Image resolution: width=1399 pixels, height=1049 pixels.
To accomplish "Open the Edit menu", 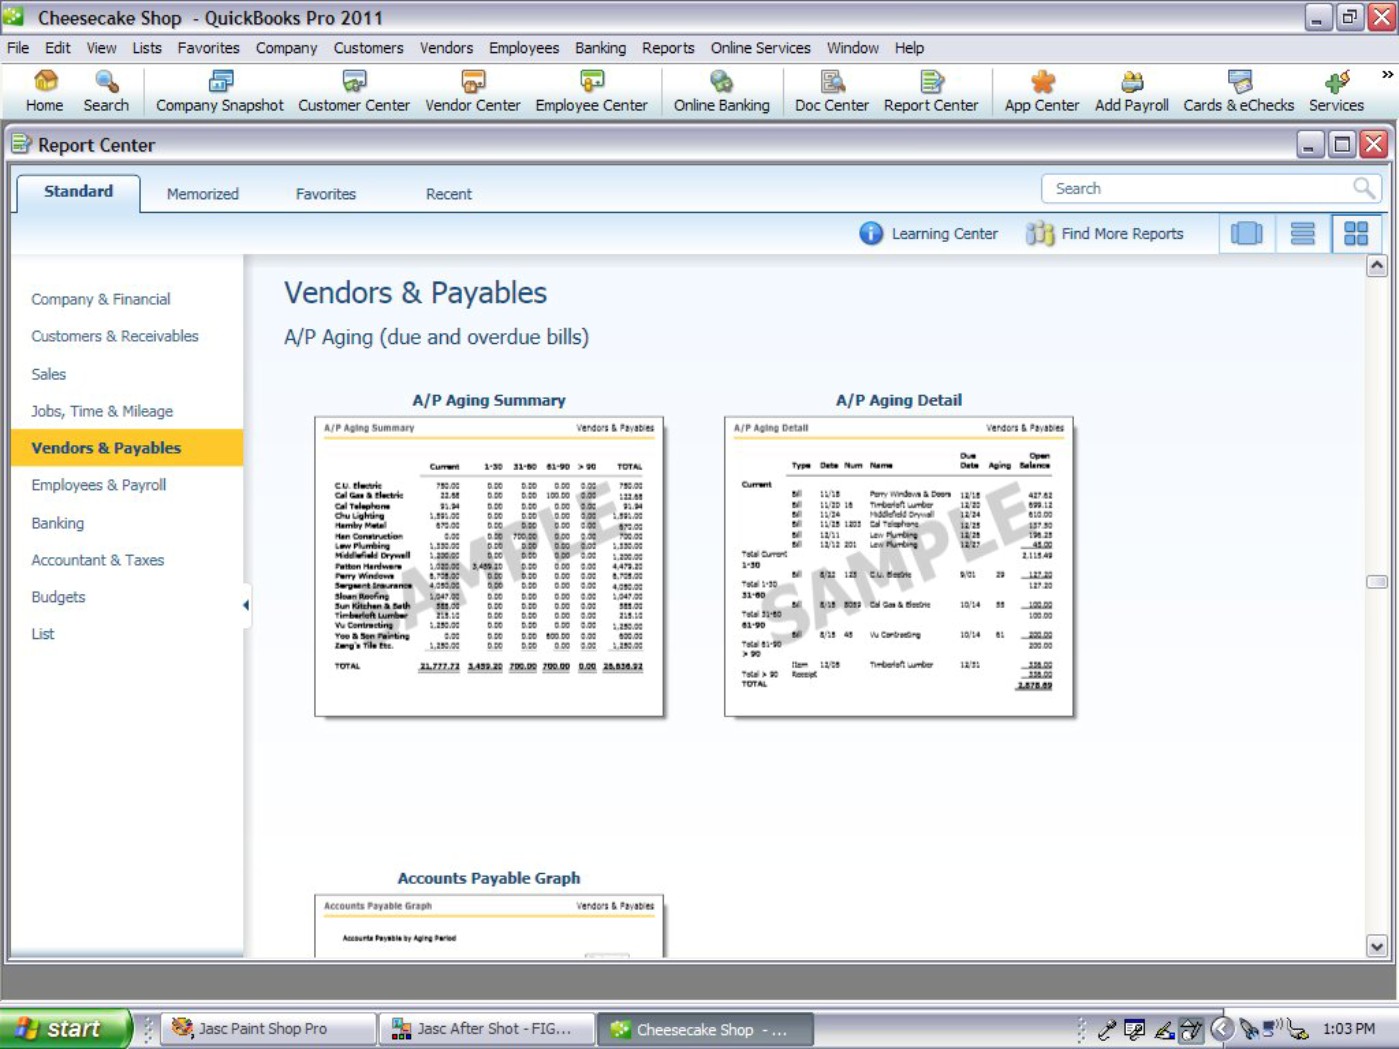I will 58,48.
